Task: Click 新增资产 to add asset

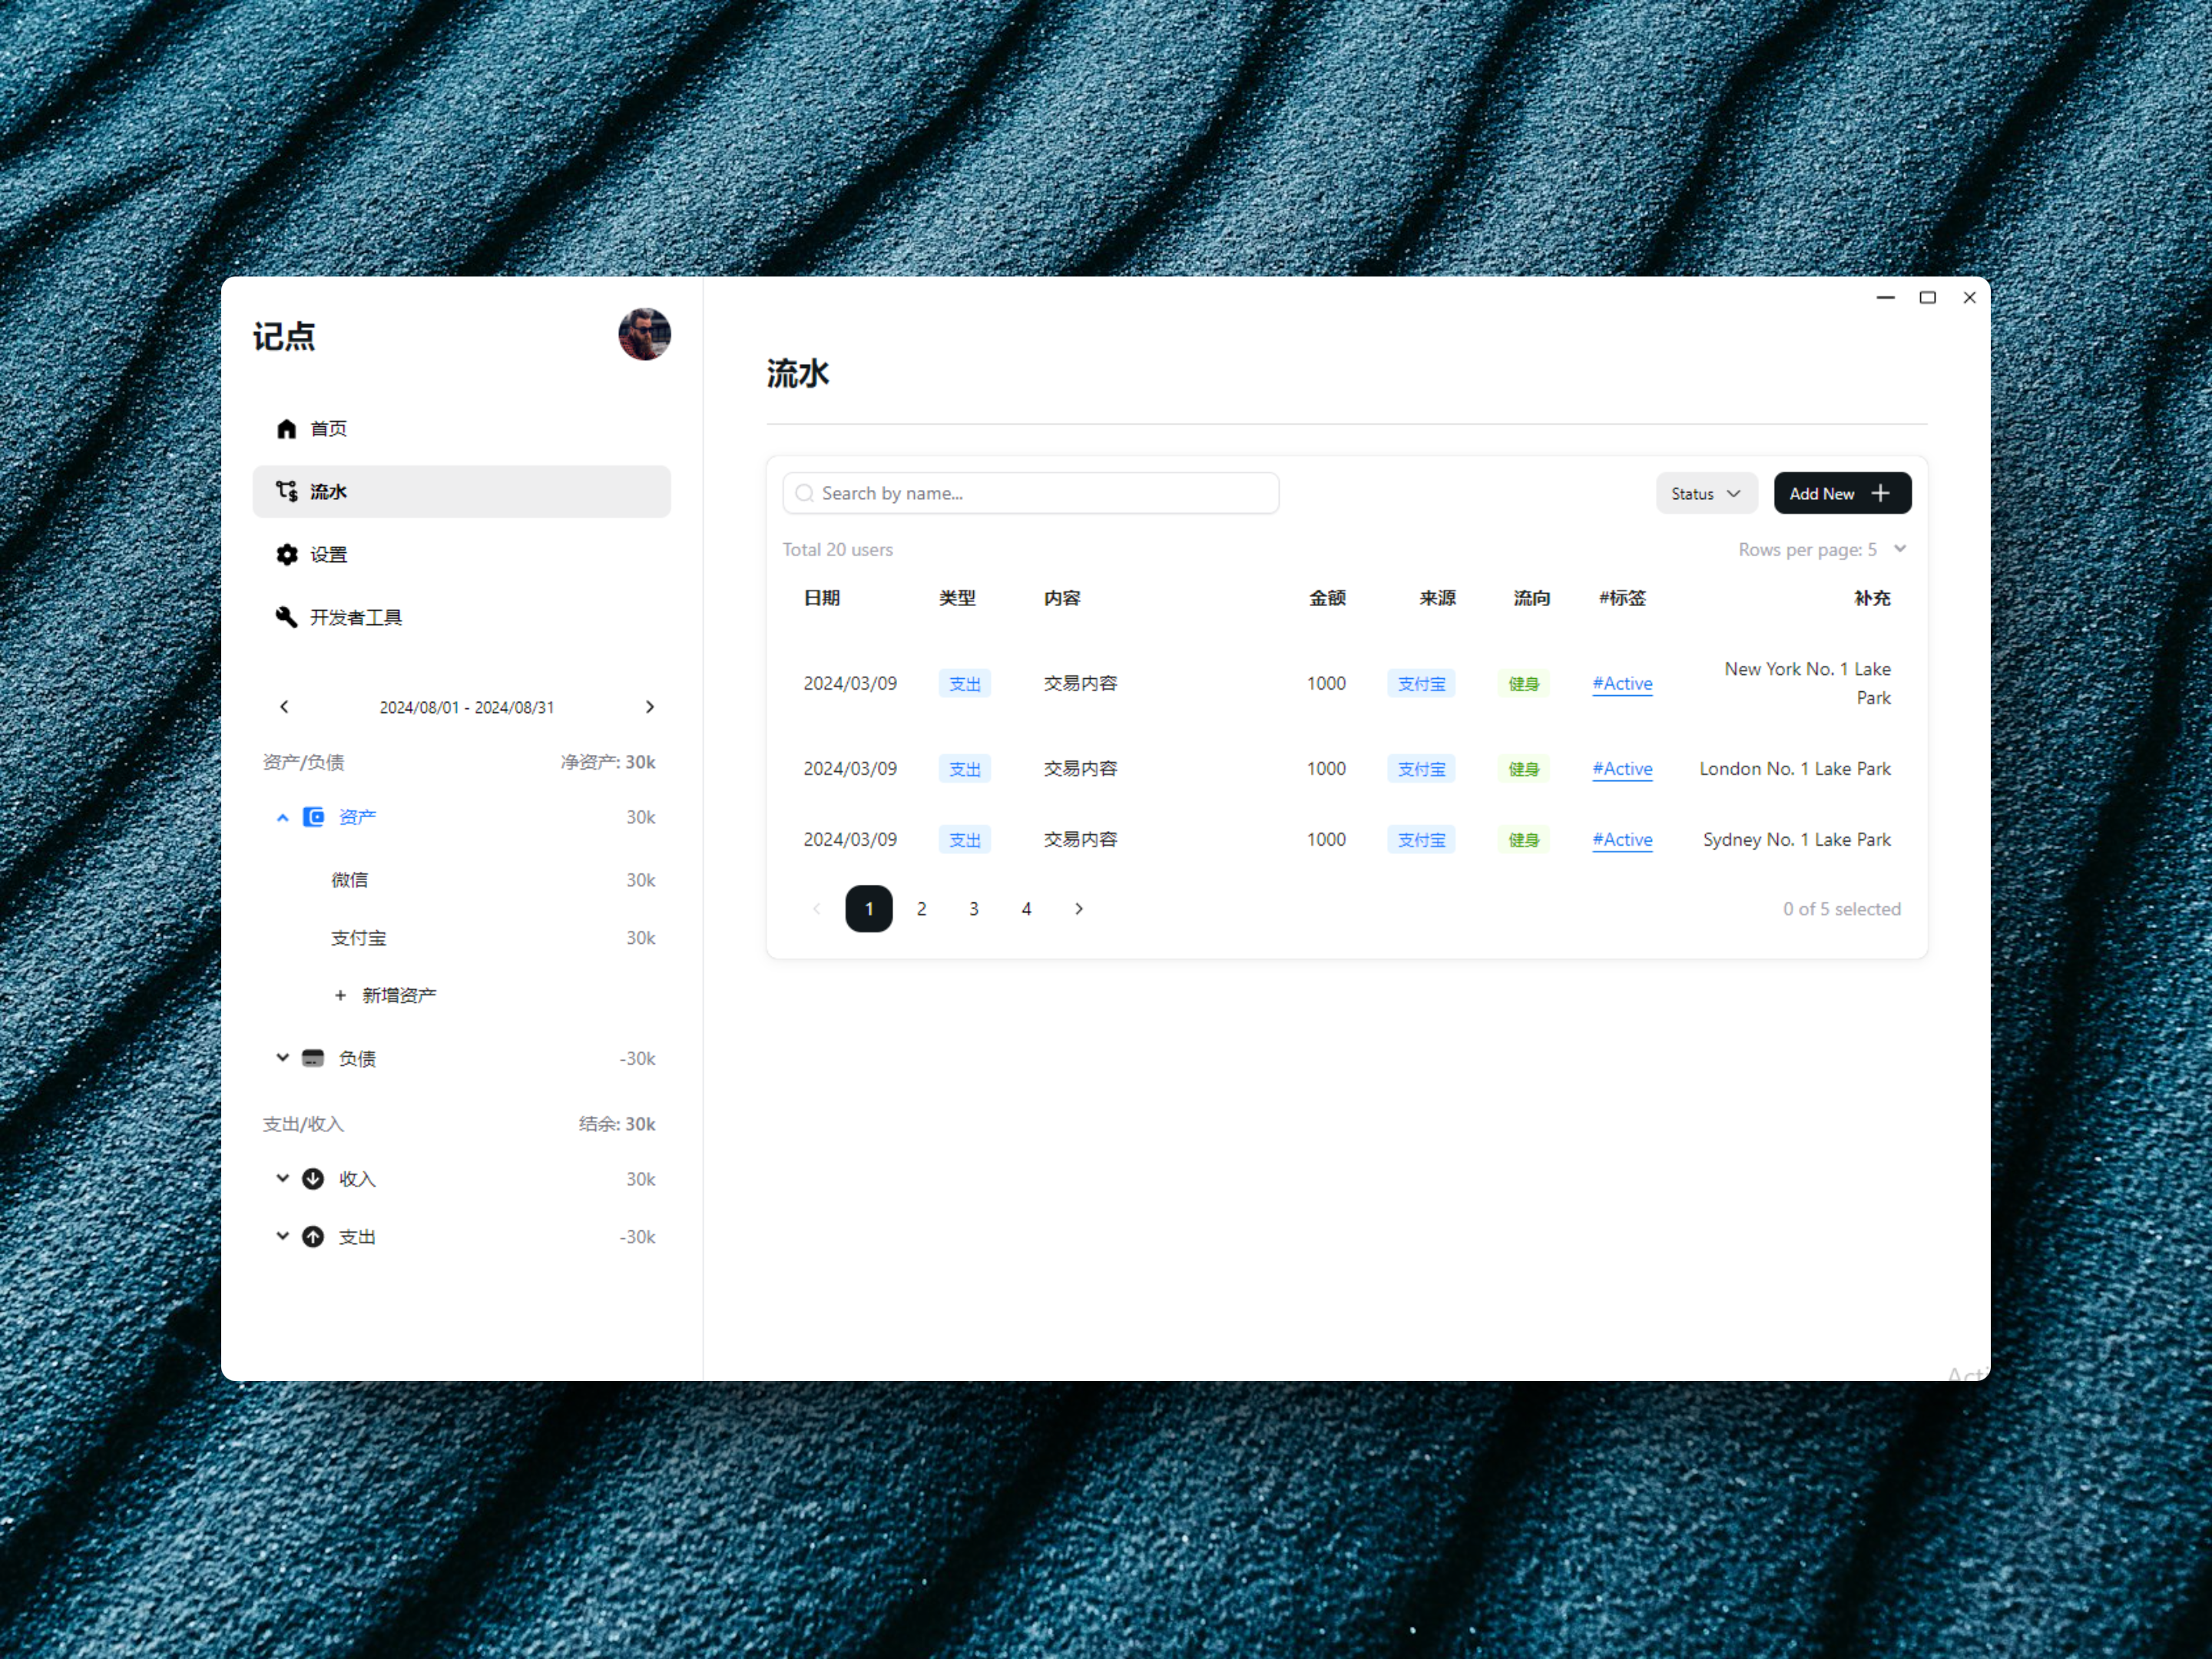Action: tap(385, 995)
